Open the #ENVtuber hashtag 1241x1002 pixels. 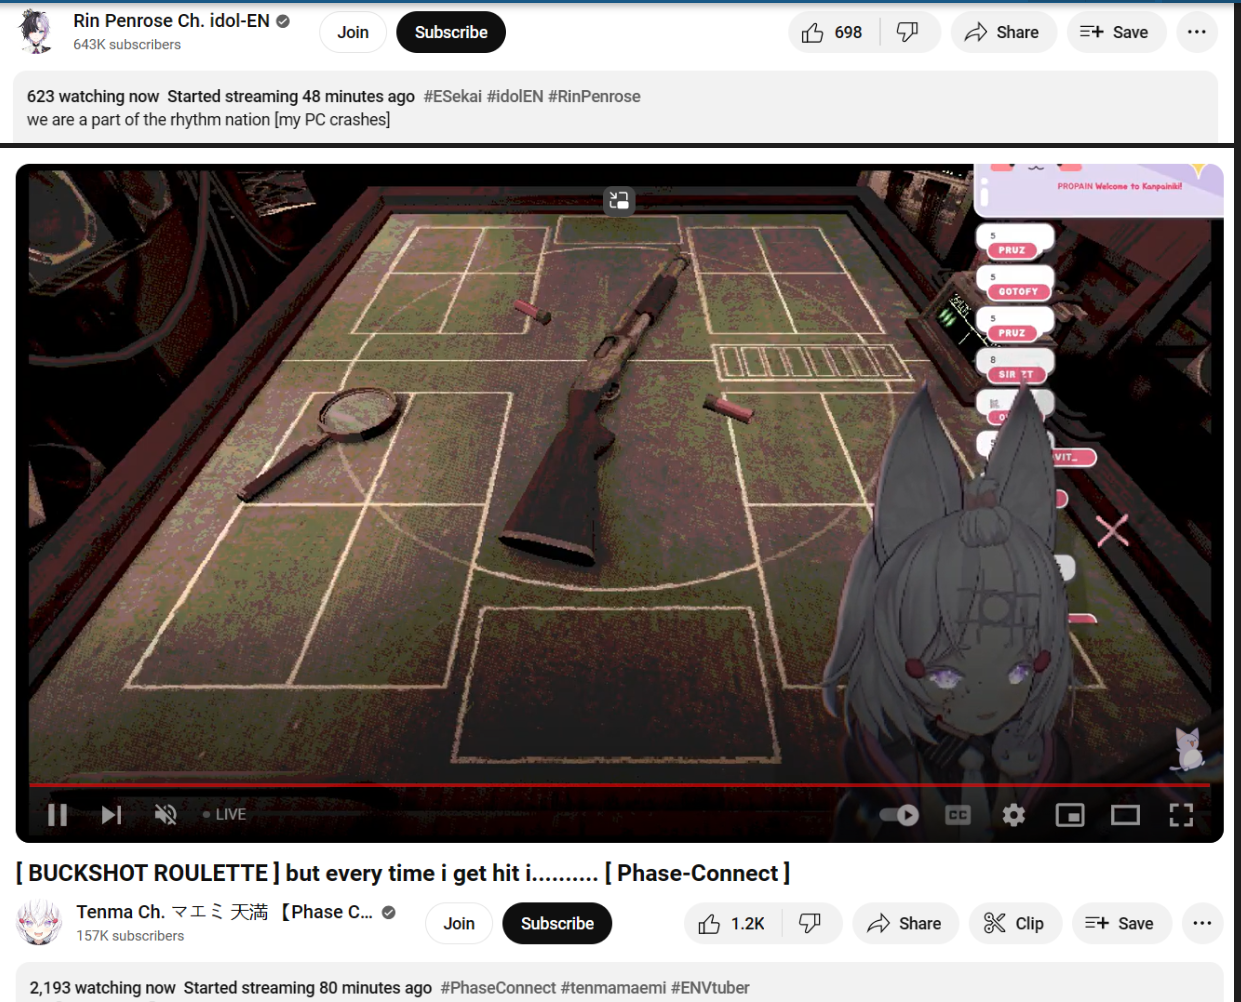pyautogui.click(x=710, y=988)
